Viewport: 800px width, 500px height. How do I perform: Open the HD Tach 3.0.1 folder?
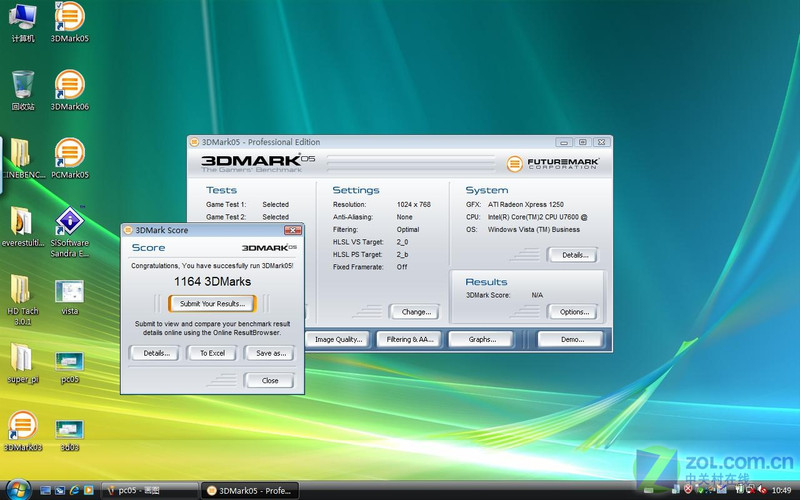[22, 300]
